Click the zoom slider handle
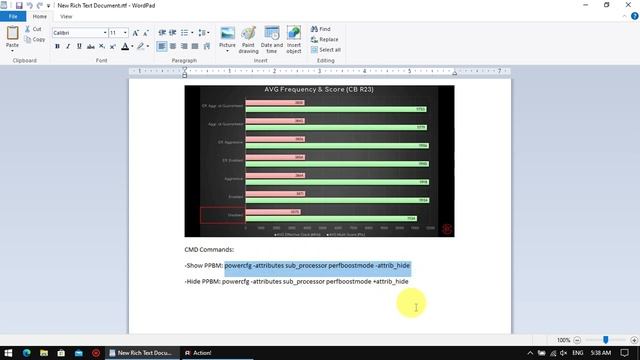640x360 pixels. 606,340
